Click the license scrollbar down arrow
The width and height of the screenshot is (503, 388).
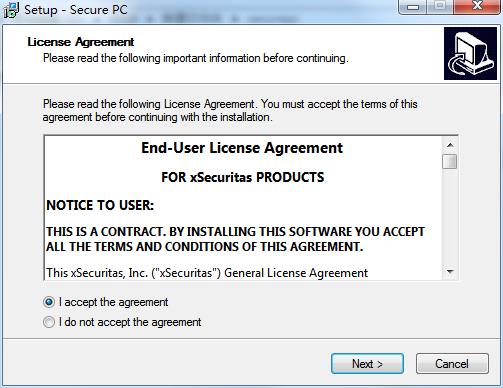(450, 272)
